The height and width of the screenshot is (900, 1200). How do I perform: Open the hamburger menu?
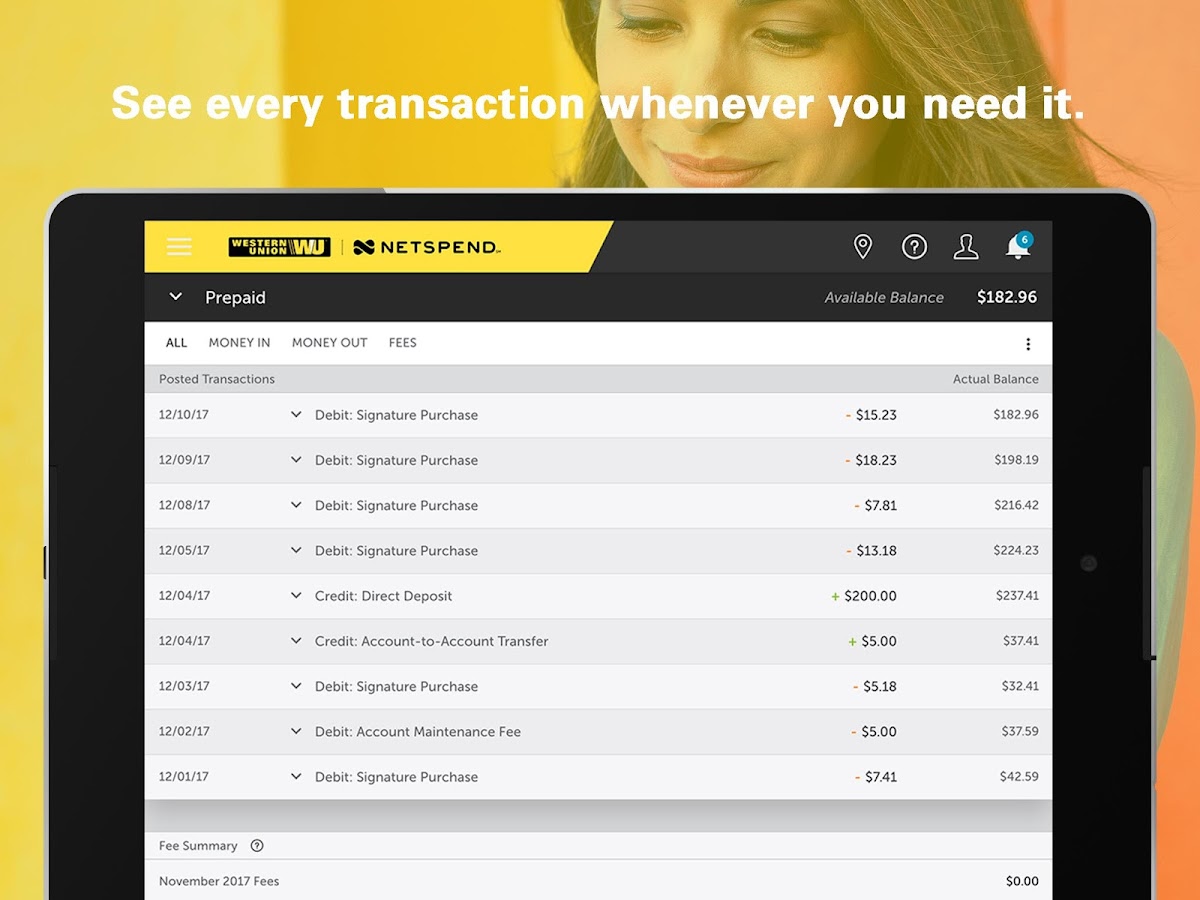(x=179, y=247)
